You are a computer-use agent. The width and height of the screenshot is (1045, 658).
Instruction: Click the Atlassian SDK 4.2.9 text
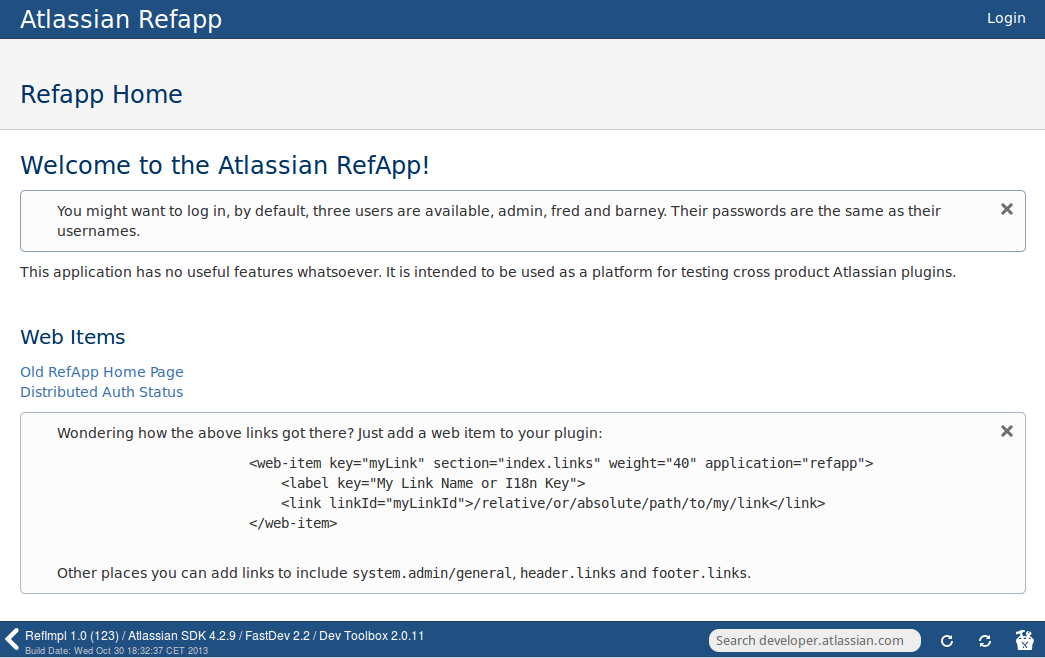coord(182,636)
